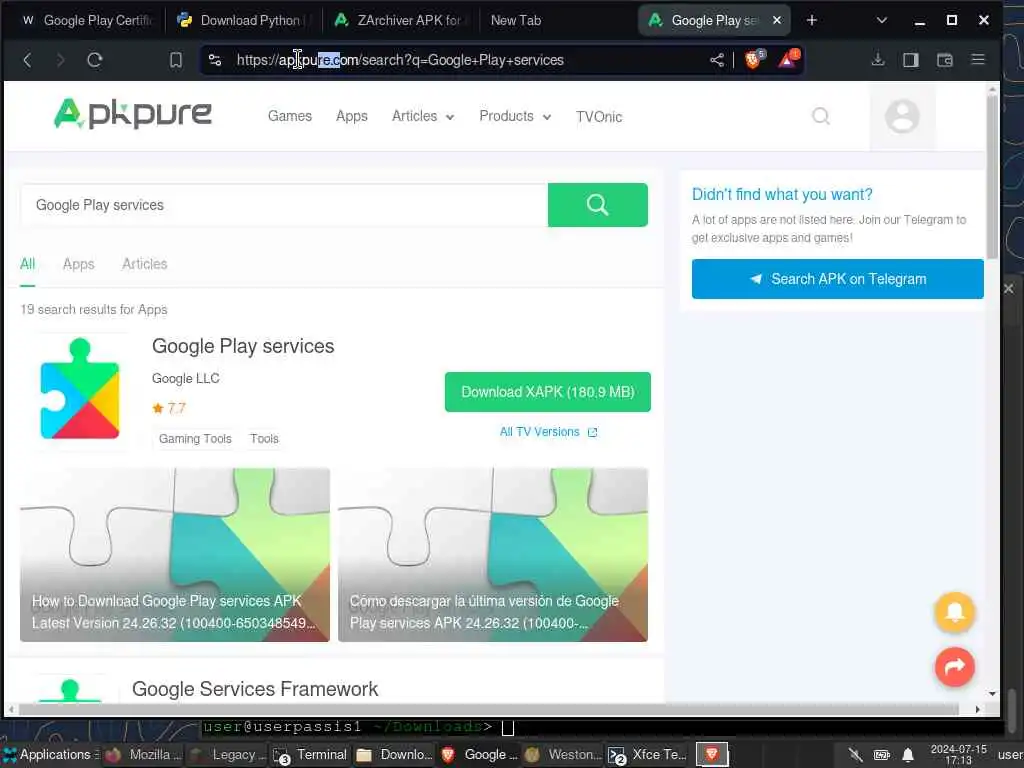The image size is (1024, 768).
Task: Expand the Articles dropdown menu
Action: pyautogui.click(x=423, y=116)
